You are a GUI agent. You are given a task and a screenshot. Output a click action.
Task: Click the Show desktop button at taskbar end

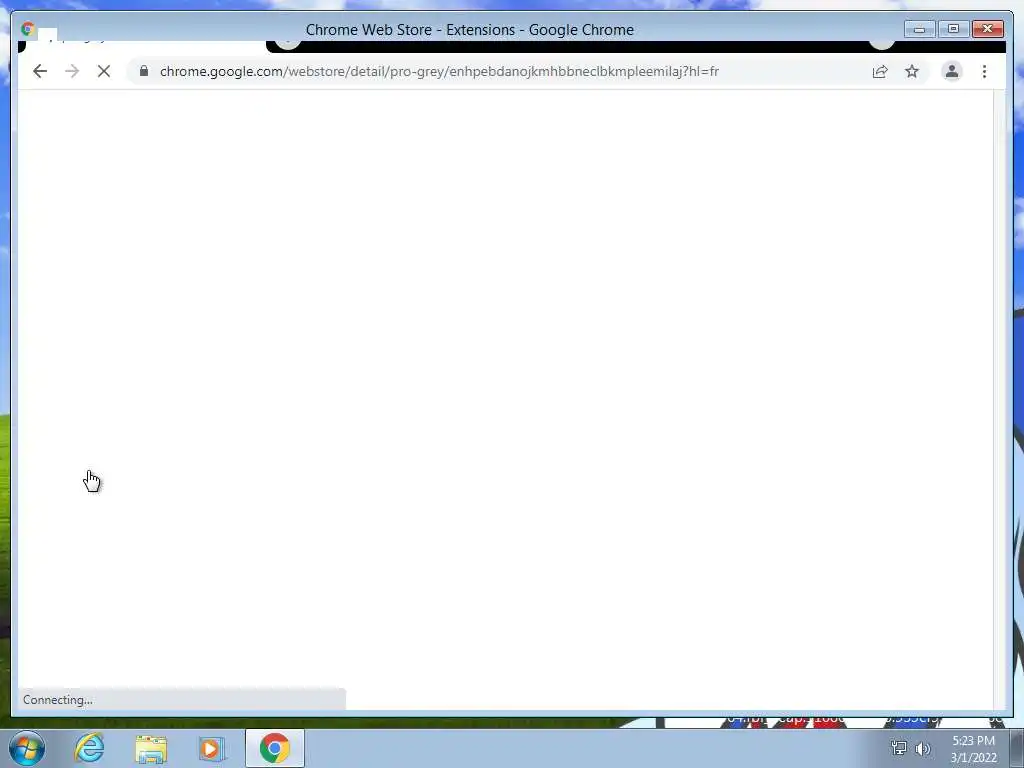tap(1017, 748)
